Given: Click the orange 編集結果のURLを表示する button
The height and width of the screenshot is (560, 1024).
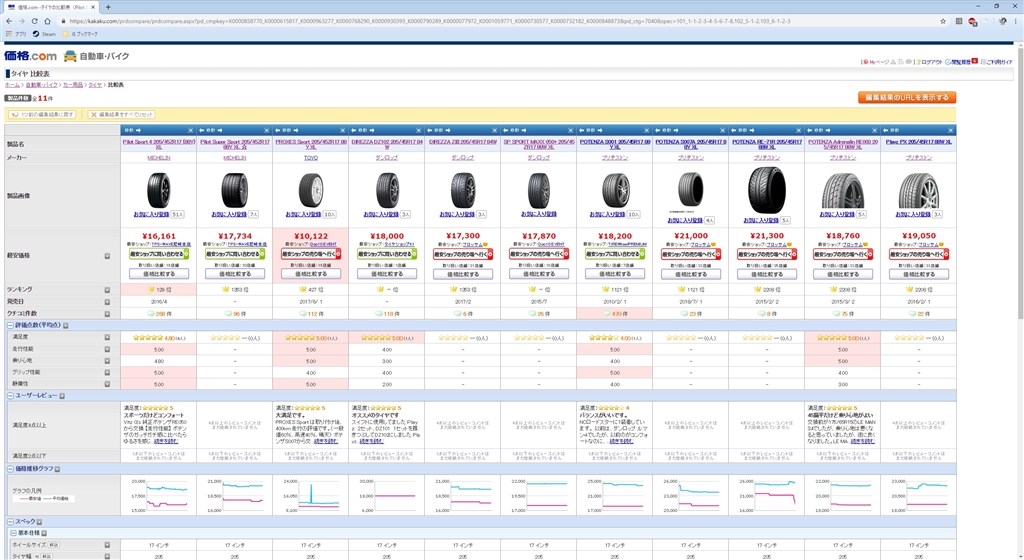Looking at the screenshot, I should (x=906, y=97).
